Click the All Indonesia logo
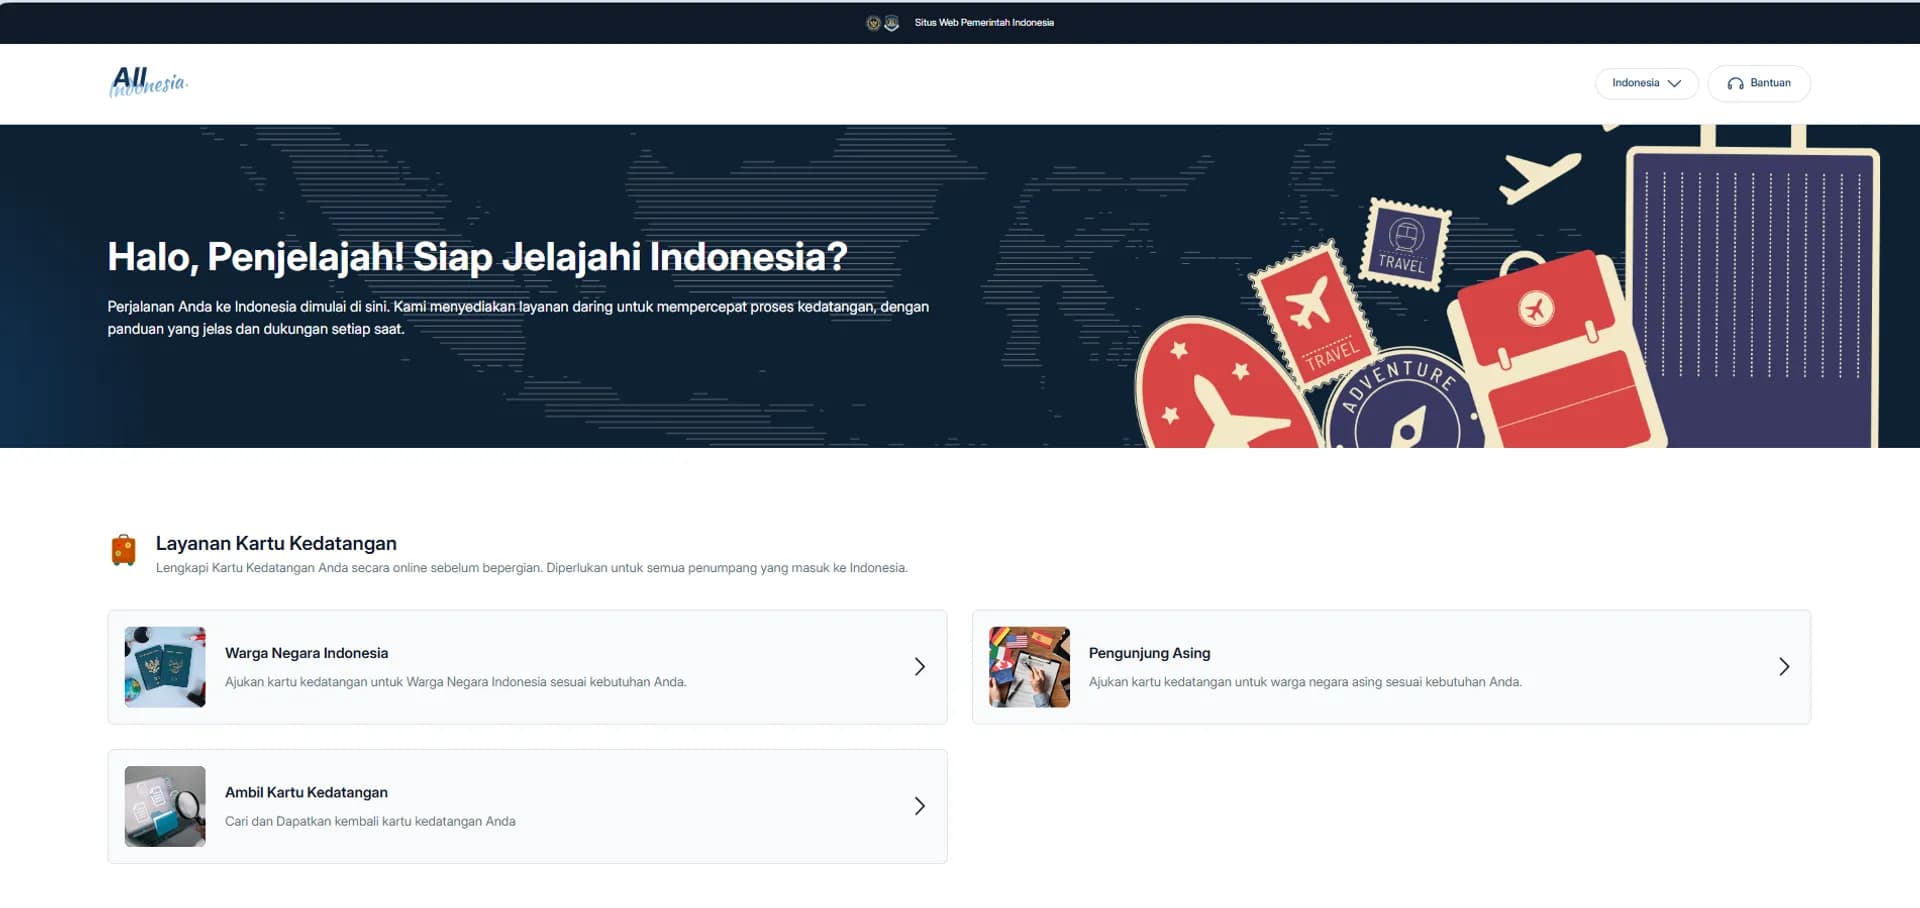This screenshot has width=1920, height=908. tap(148, 82)
